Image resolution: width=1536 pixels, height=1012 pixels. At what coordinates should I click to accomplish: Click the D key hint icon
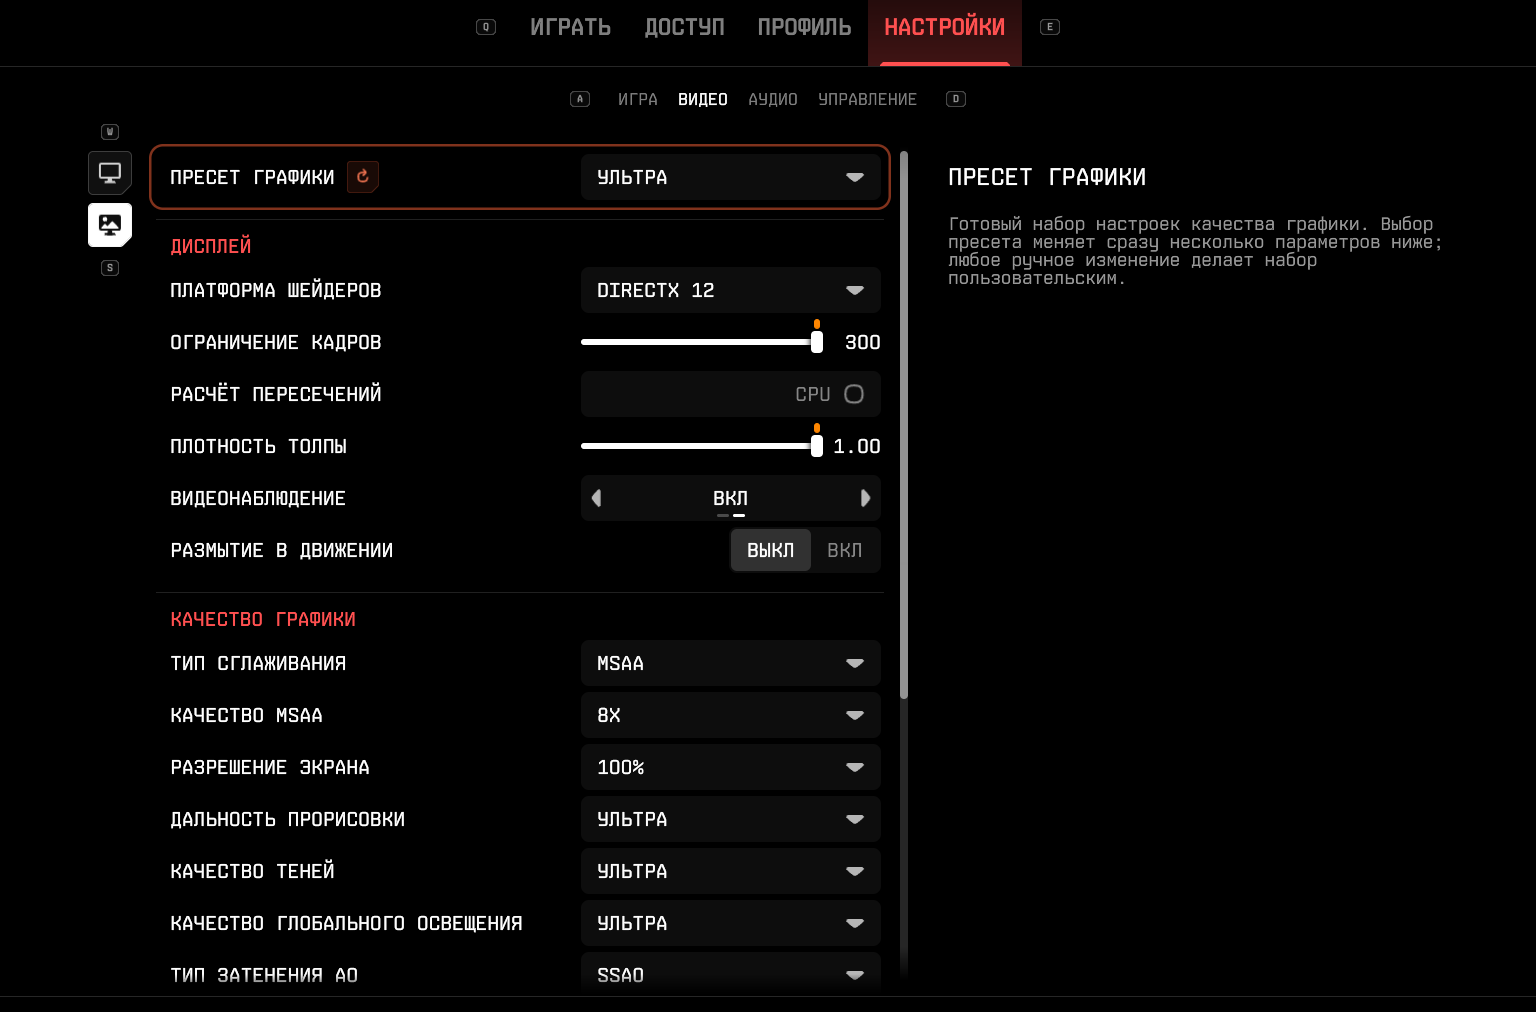click(x=956, y=99)
